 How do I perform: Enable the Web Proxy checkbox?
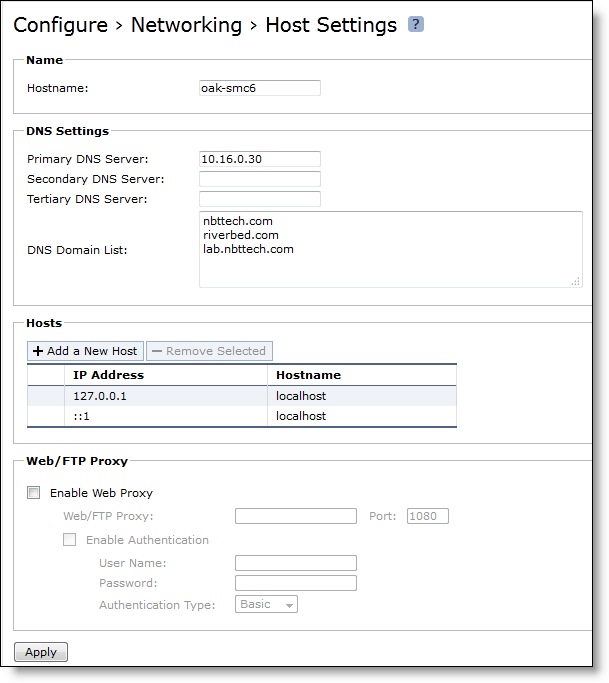pos(34,493)
